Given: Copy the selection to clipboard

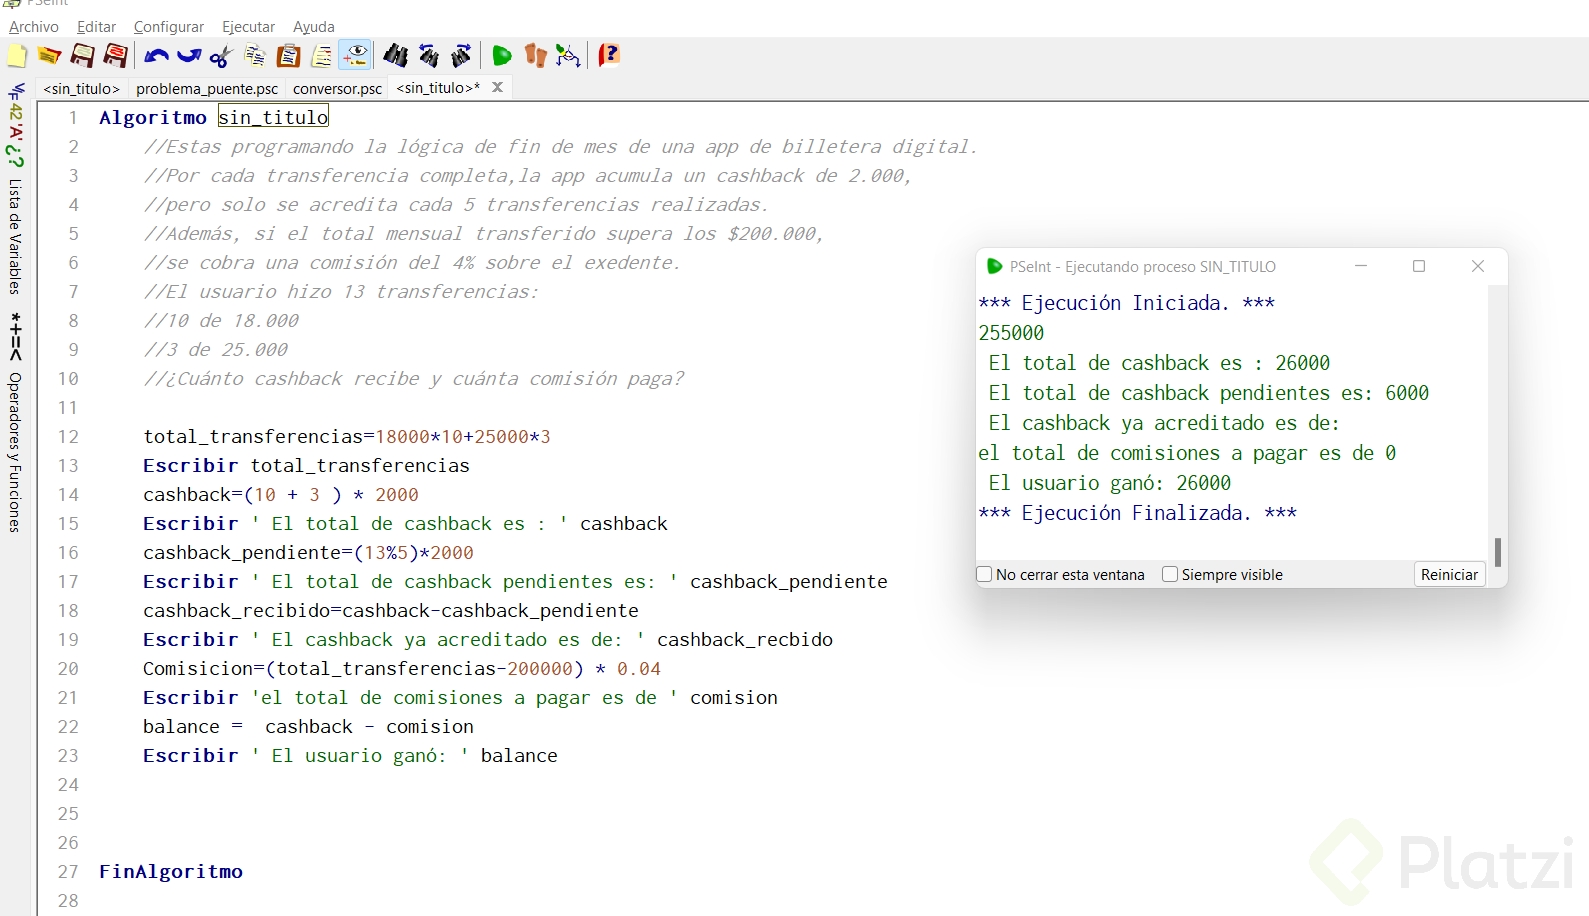Looking at the screenshot, I should (255, 56).
